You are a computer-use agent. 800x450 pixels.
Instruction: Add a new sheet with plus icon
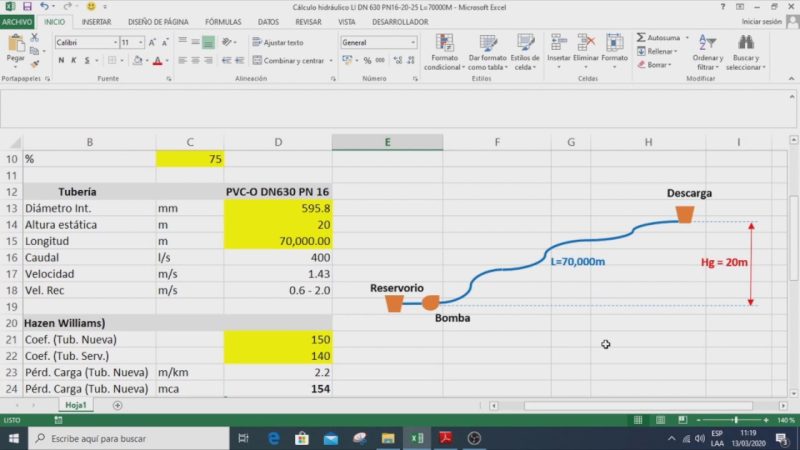tap(117, 405)
